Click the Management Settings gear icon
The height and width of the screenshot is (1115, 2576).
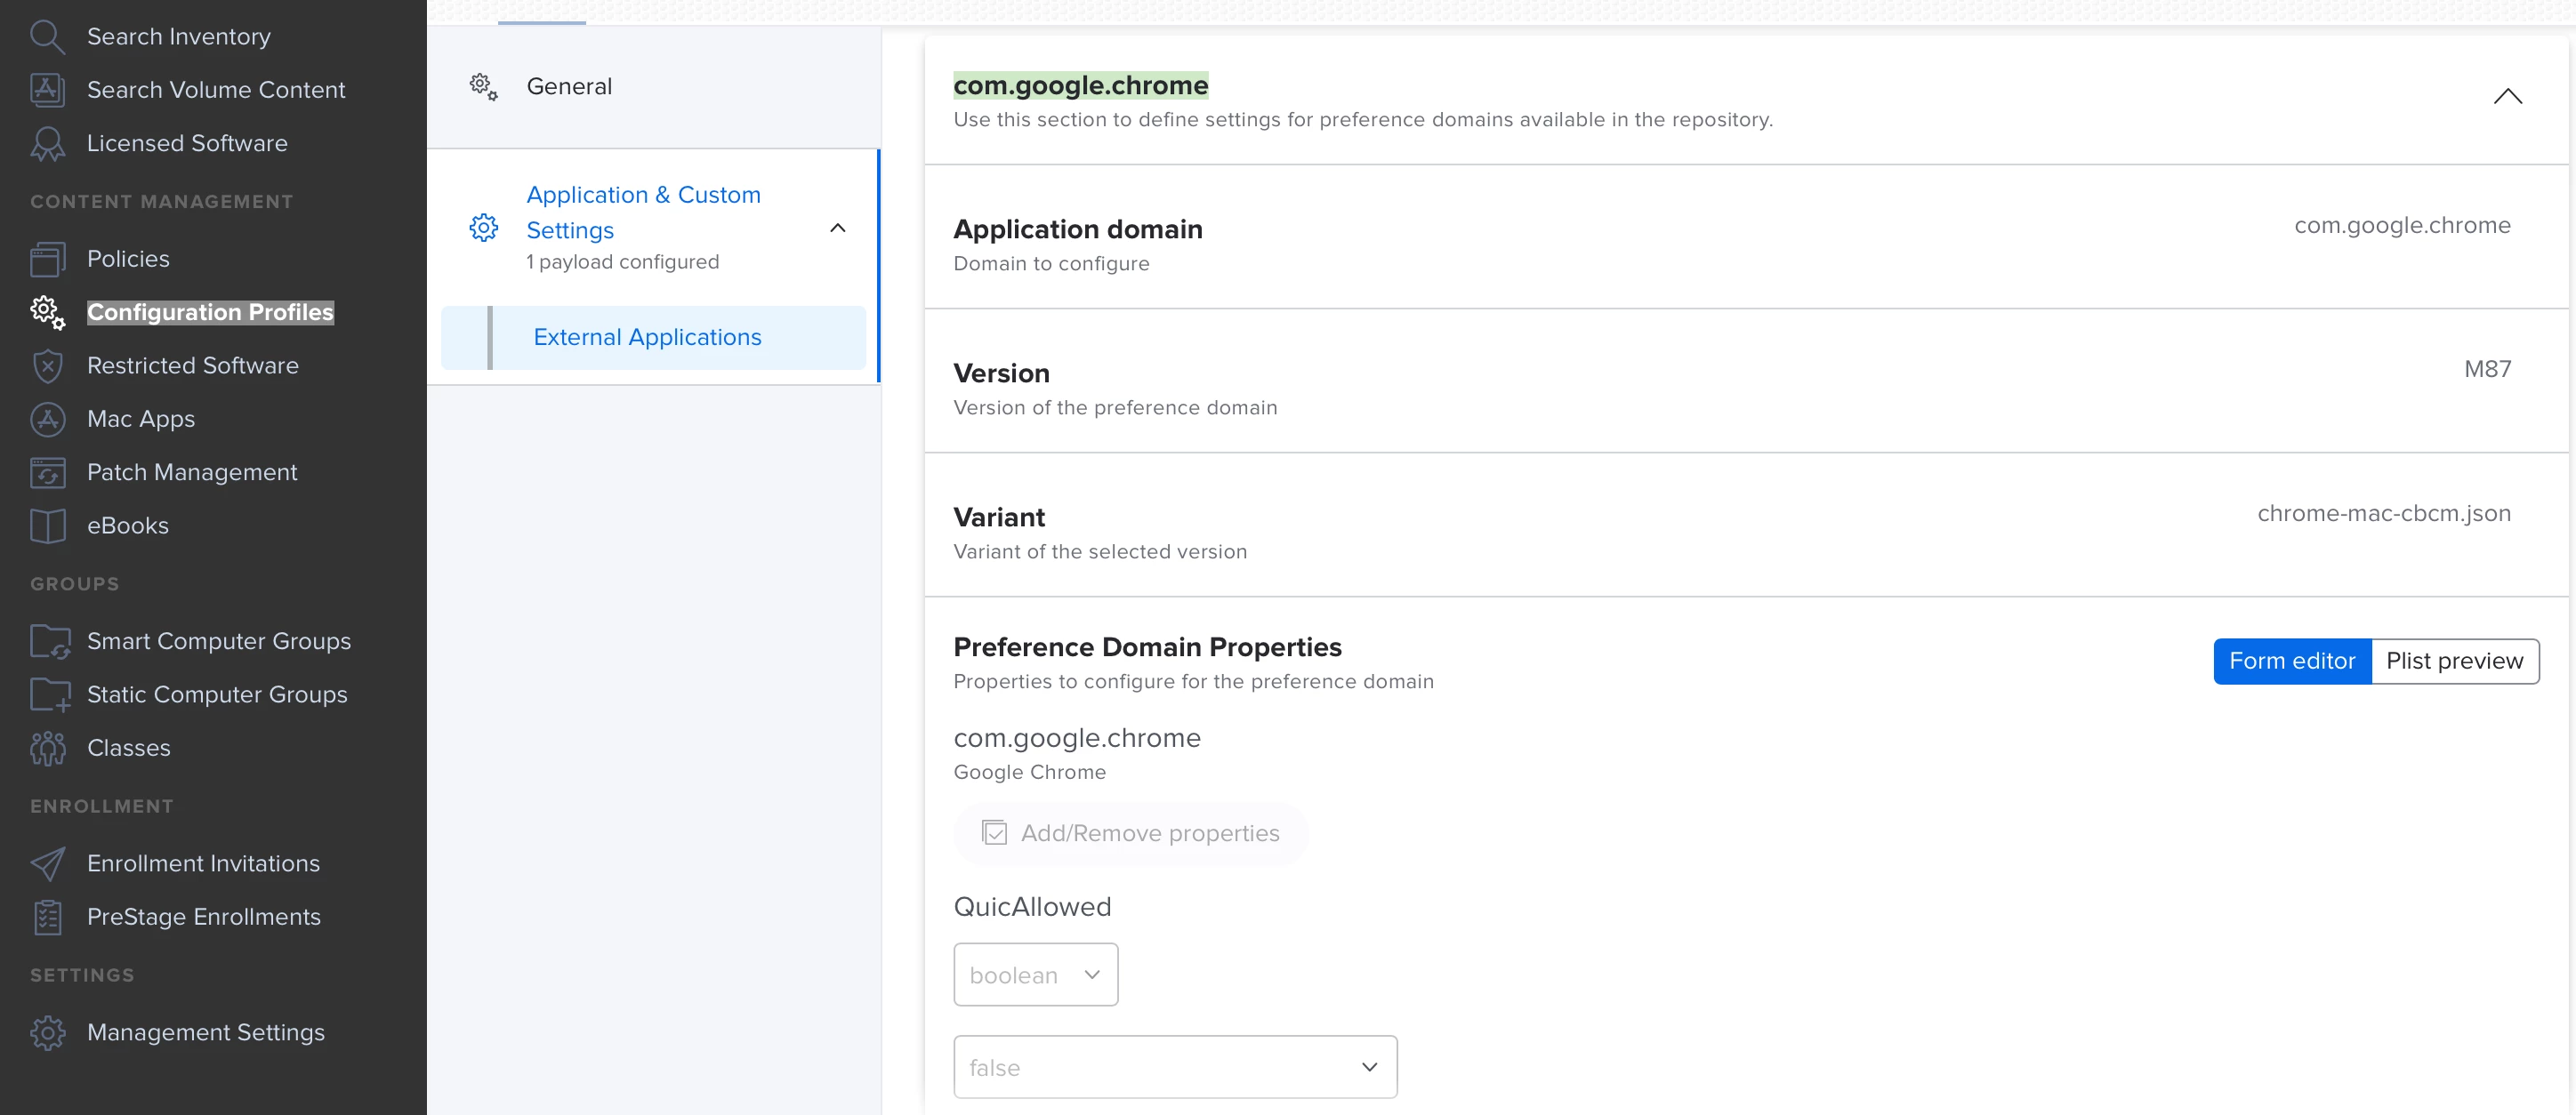click(x=47, y=1032)
